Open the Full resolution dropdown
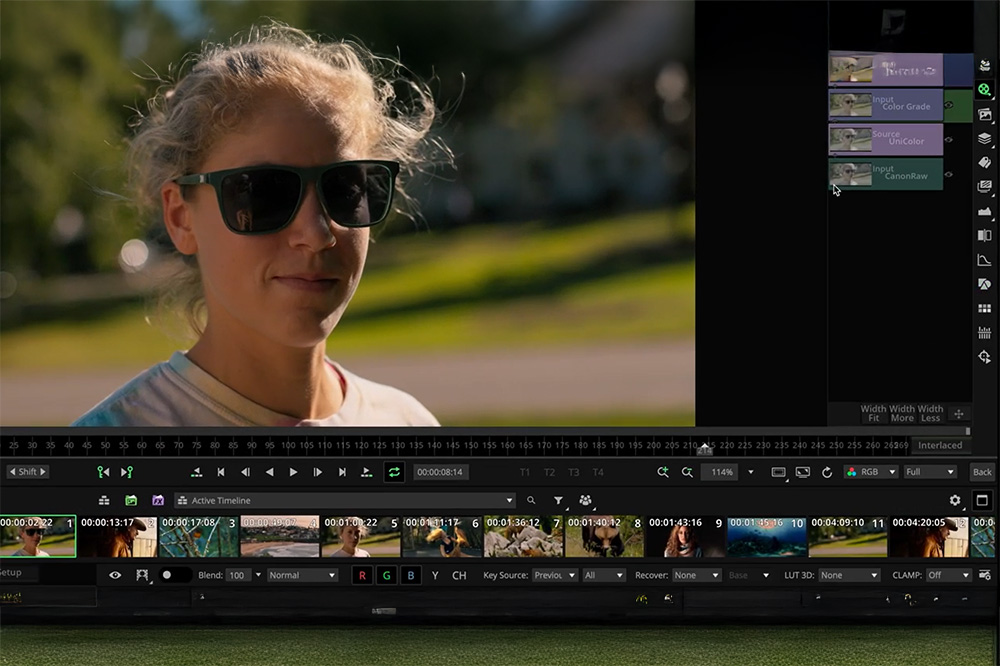 (930, 472)
